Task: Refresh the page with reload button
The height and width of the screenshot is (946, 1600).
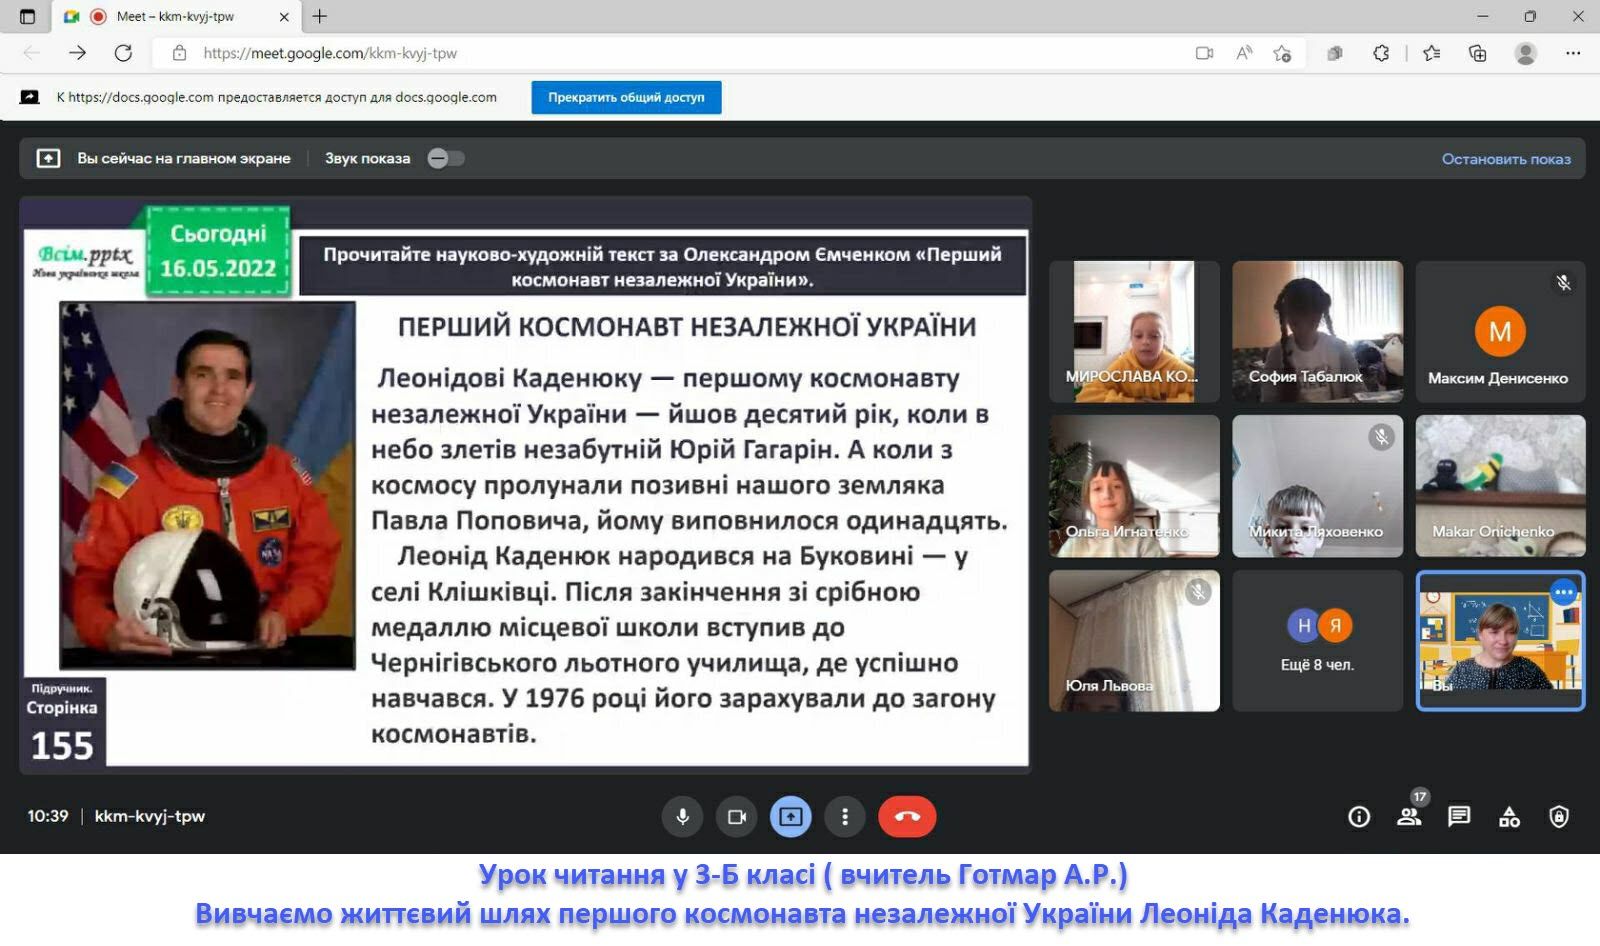Action: click(123, 53)
